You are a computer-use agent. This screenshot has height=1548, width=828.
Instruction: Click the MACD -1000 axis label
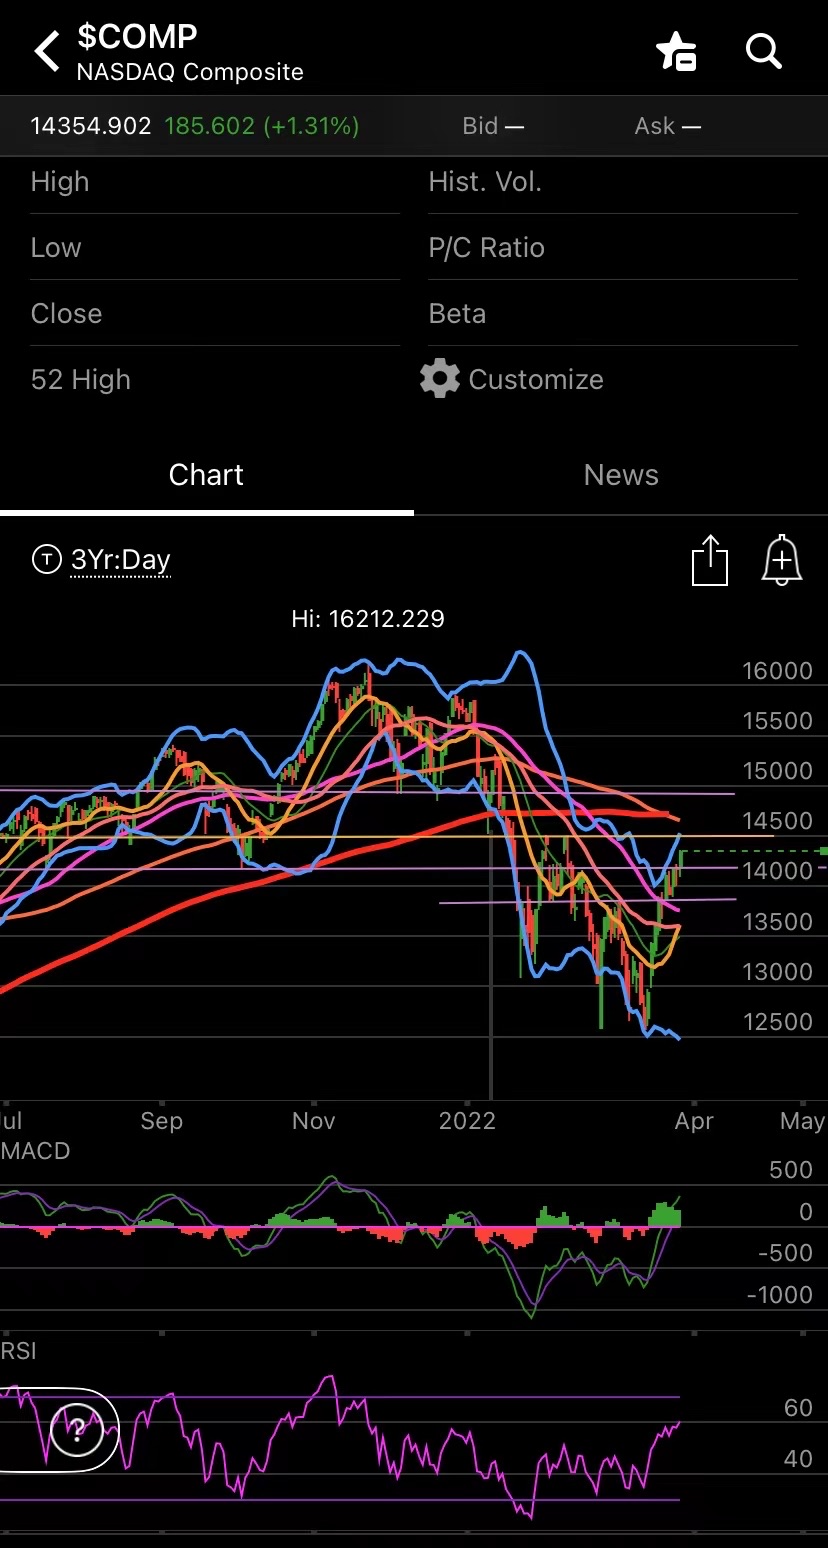coord(778,1295)
